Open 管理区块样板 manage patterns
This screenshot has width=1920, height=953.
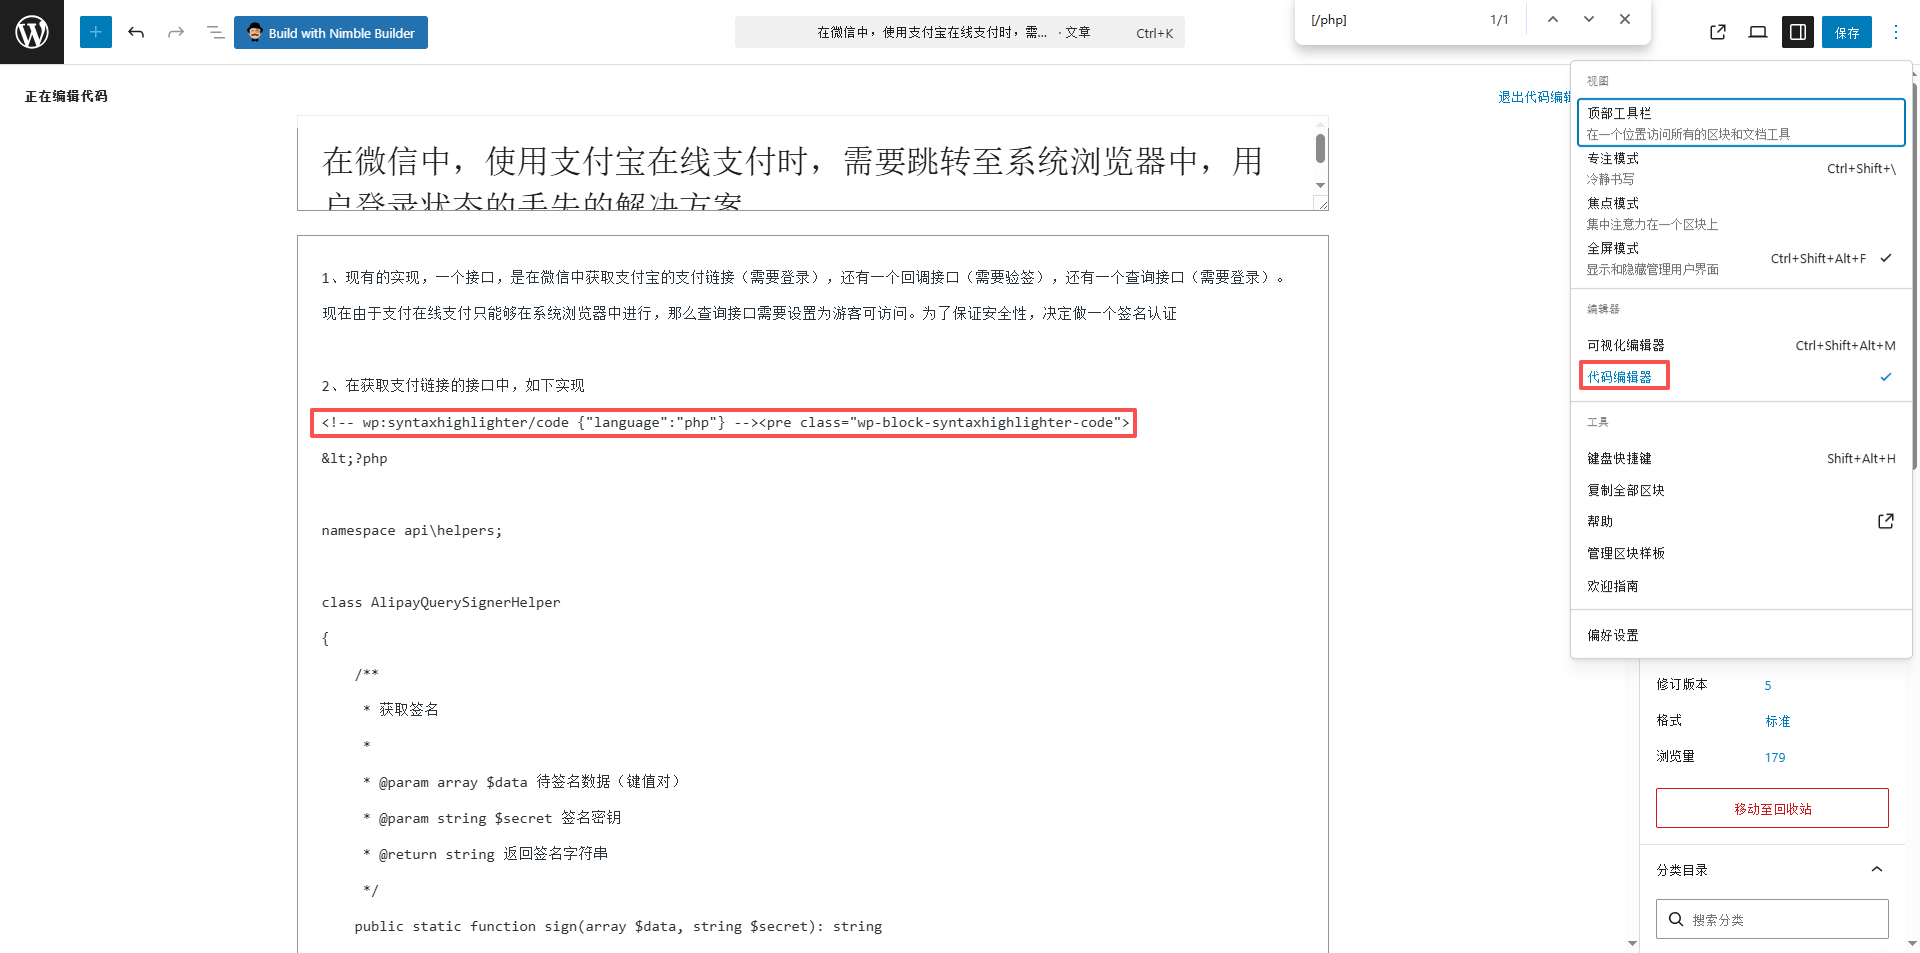1741,553
